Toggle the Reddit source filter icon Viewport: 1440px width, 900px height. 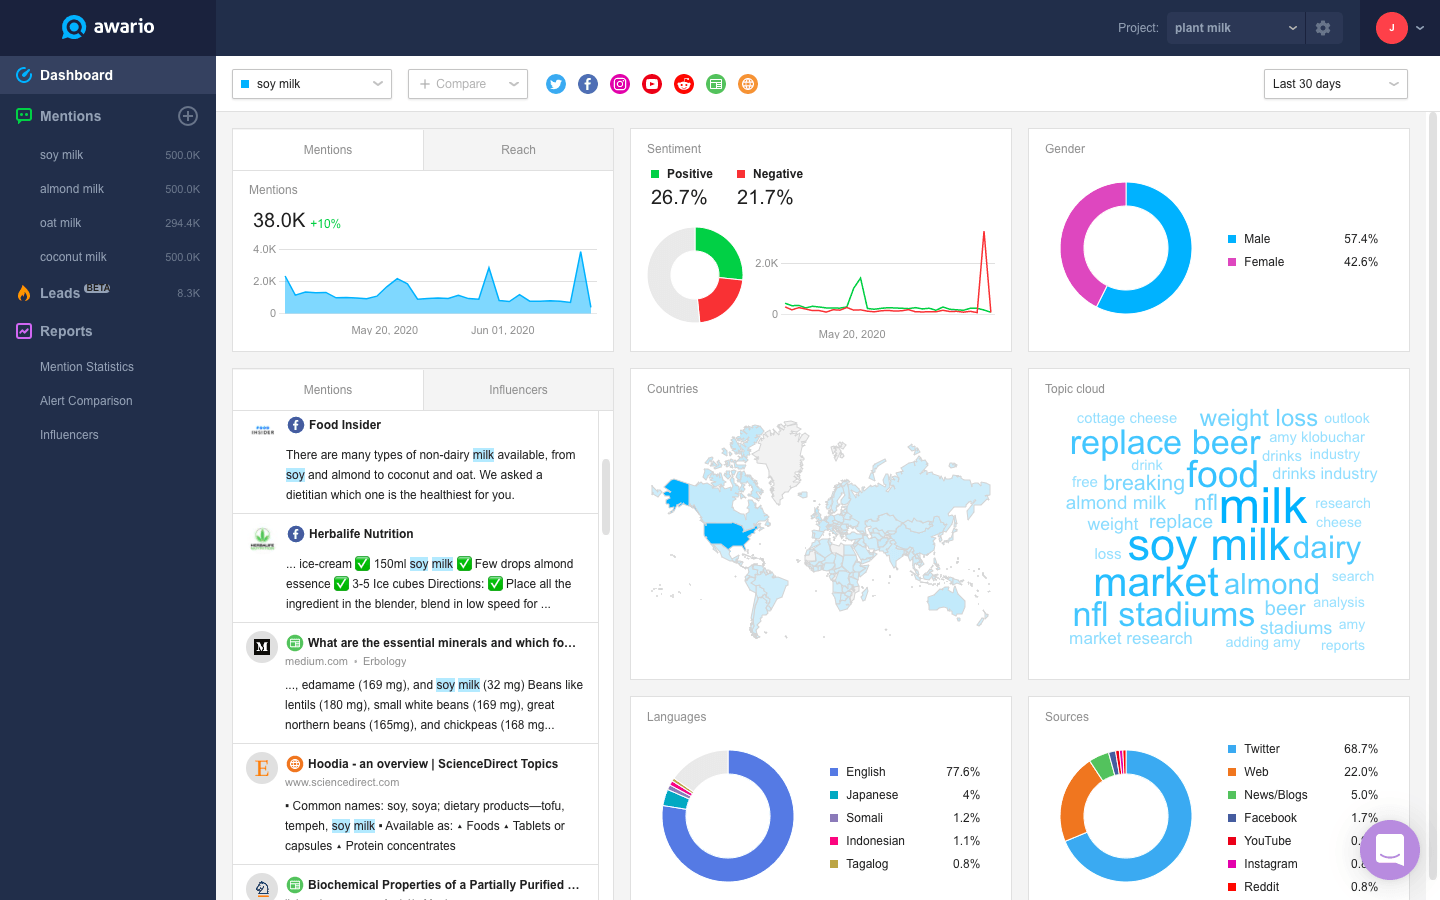point(684,84)
